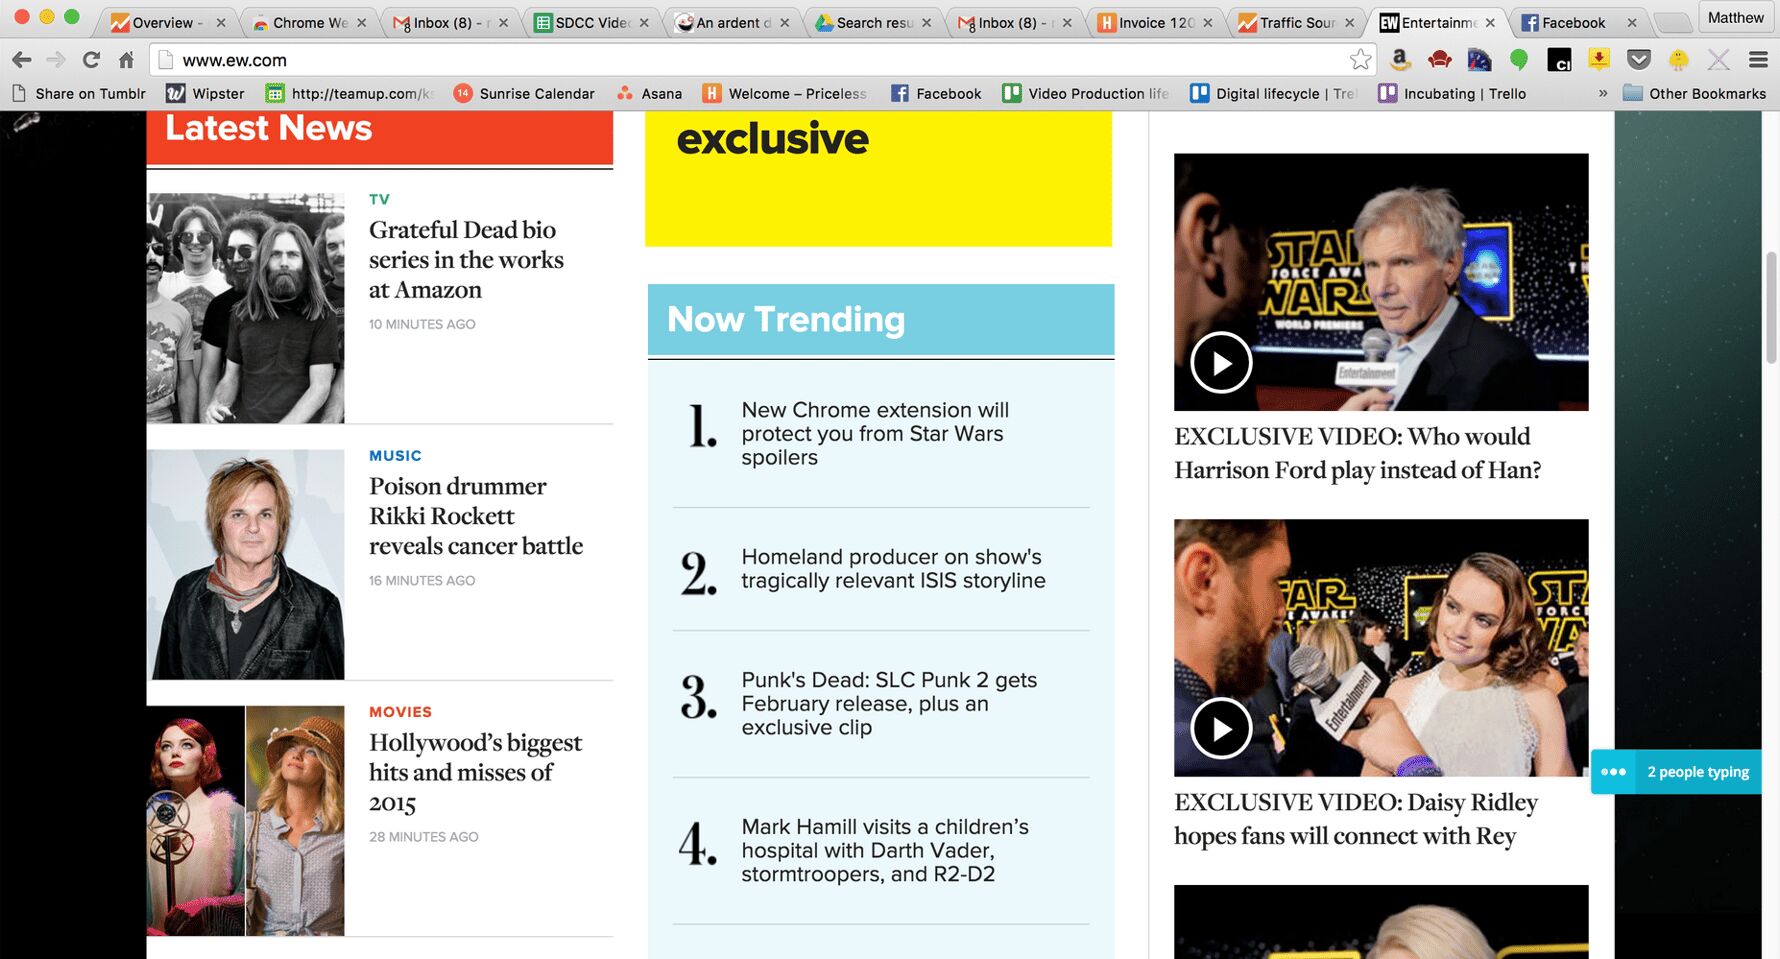Bookmark this page with the star

(1360, 60)
